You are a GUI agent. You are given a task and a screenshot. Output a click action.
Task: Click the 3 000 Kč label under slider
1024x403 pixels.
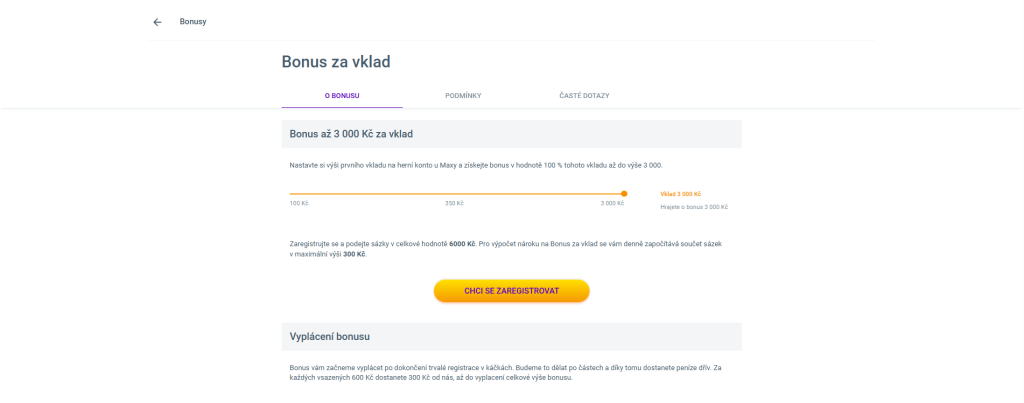pos(612,204)
